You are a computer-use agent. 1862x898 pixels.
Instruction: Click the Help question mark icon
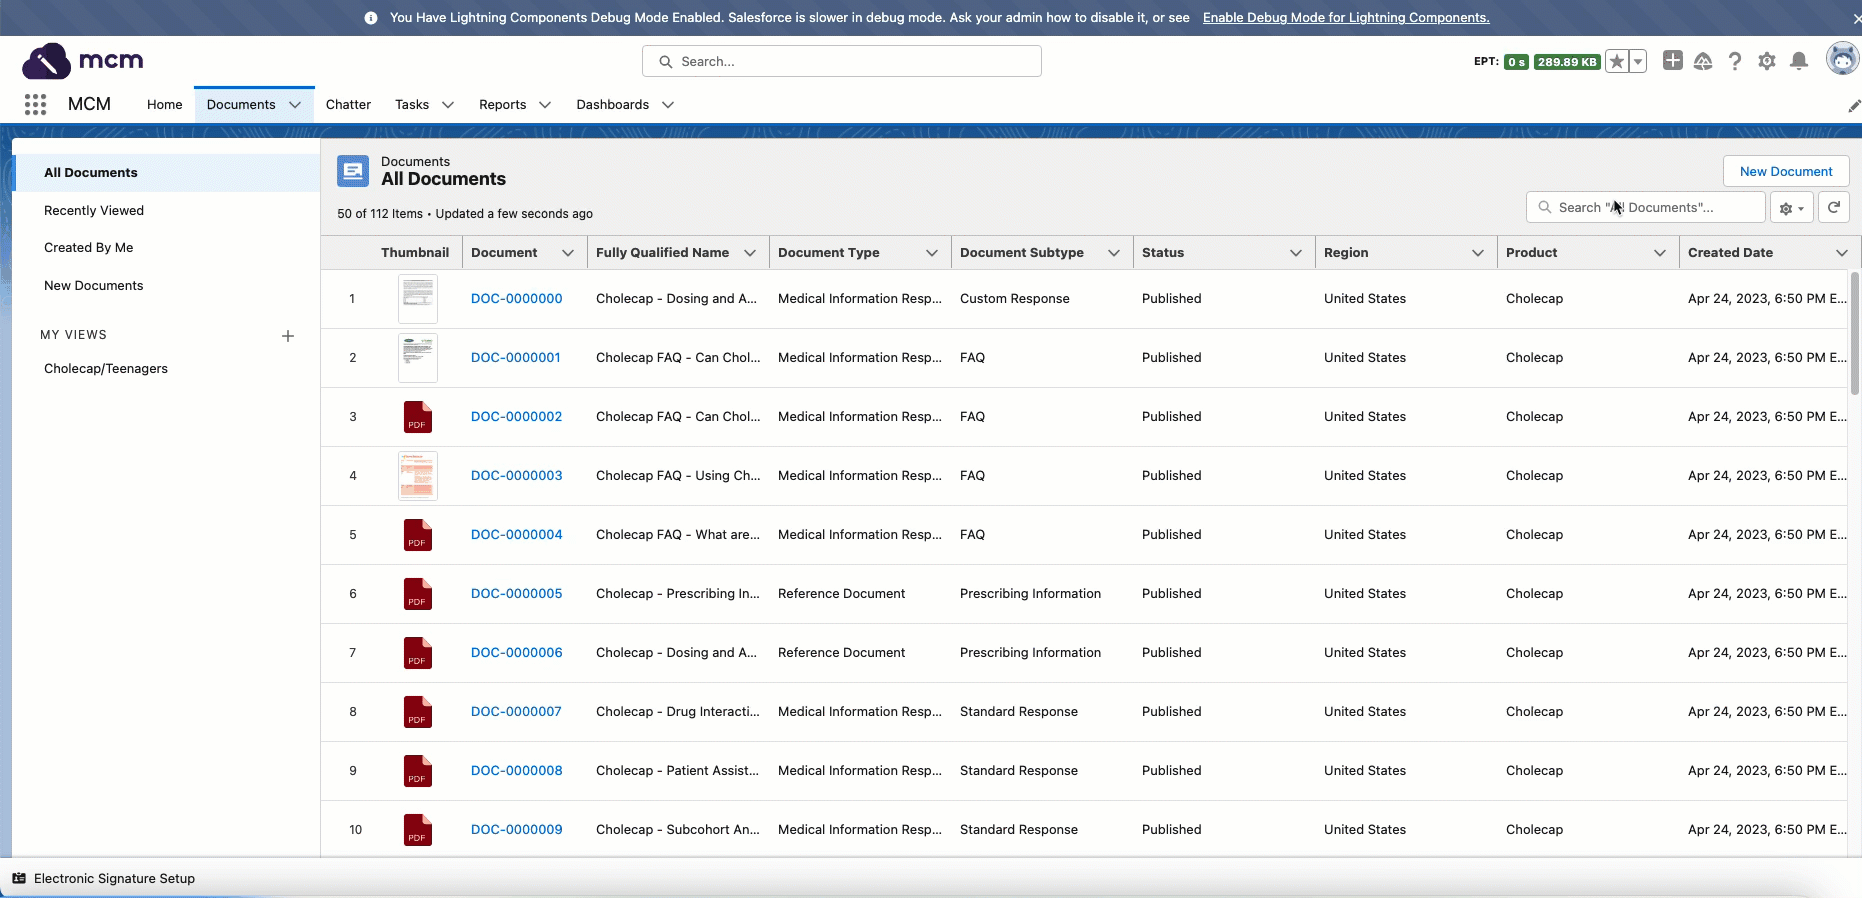(x=1735, y=61)
